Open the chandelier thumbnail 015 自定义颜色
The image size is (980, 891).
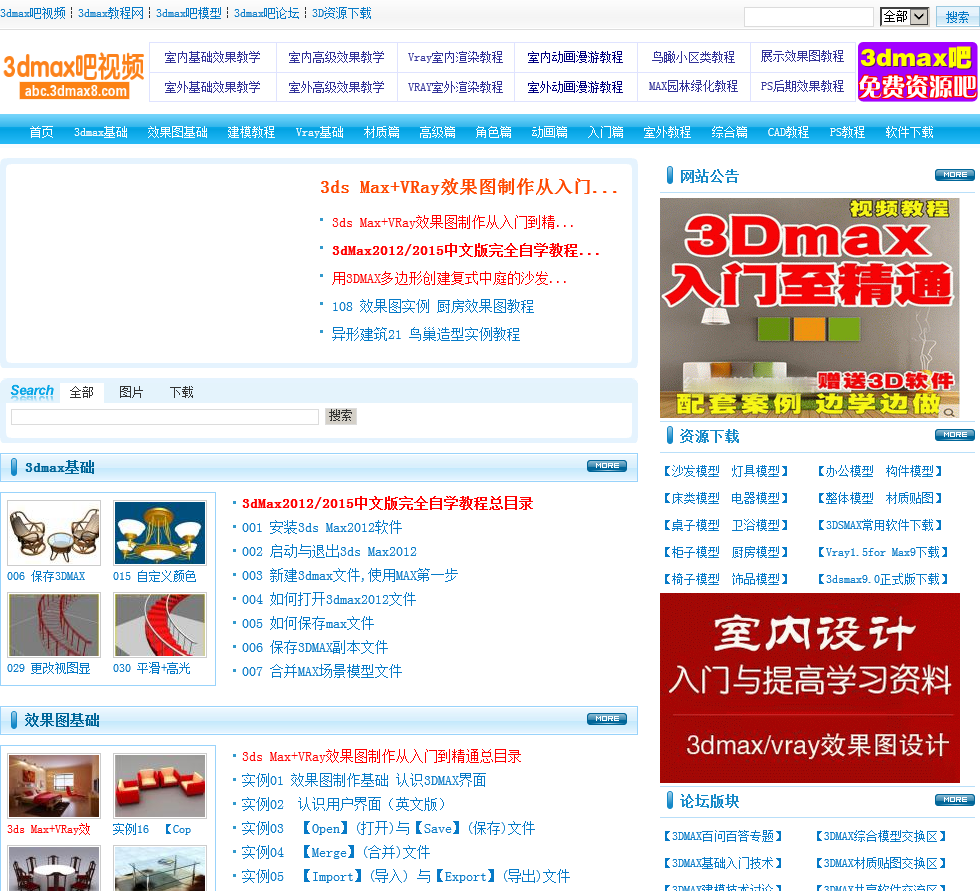tap(159, 533)
